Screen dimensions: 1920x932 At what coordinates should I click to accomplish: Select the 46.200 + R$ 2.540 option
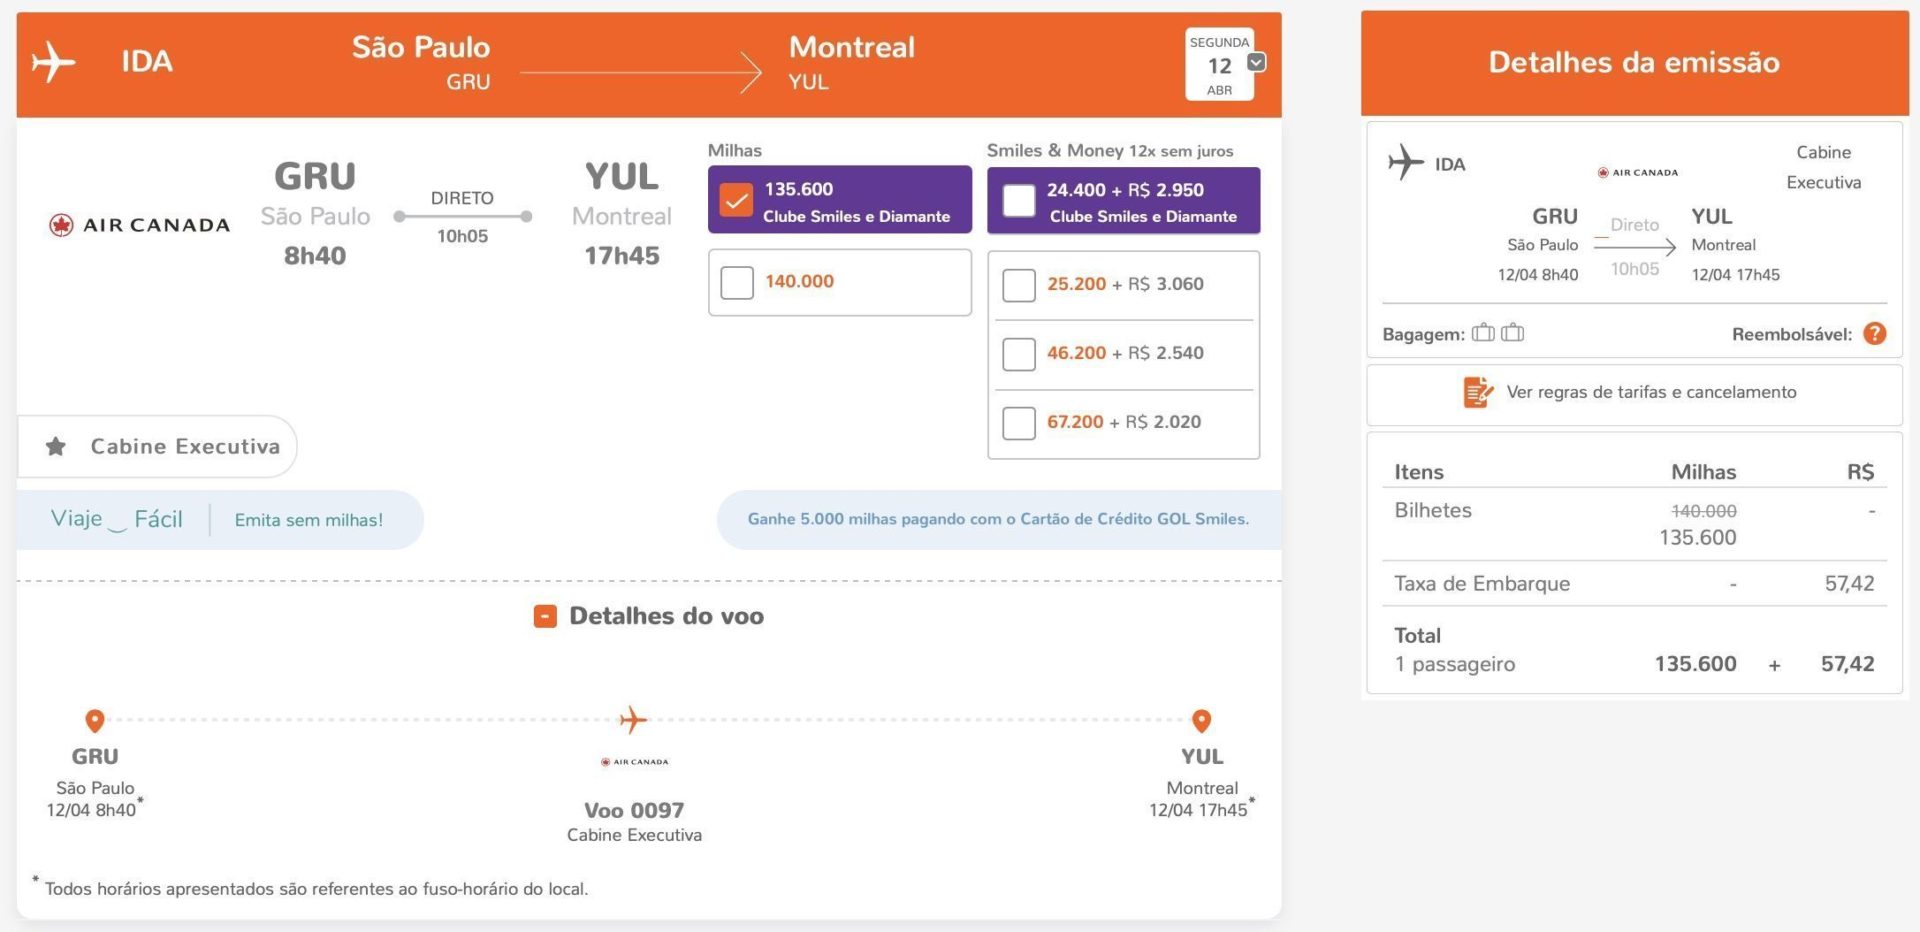[1019, 354]
